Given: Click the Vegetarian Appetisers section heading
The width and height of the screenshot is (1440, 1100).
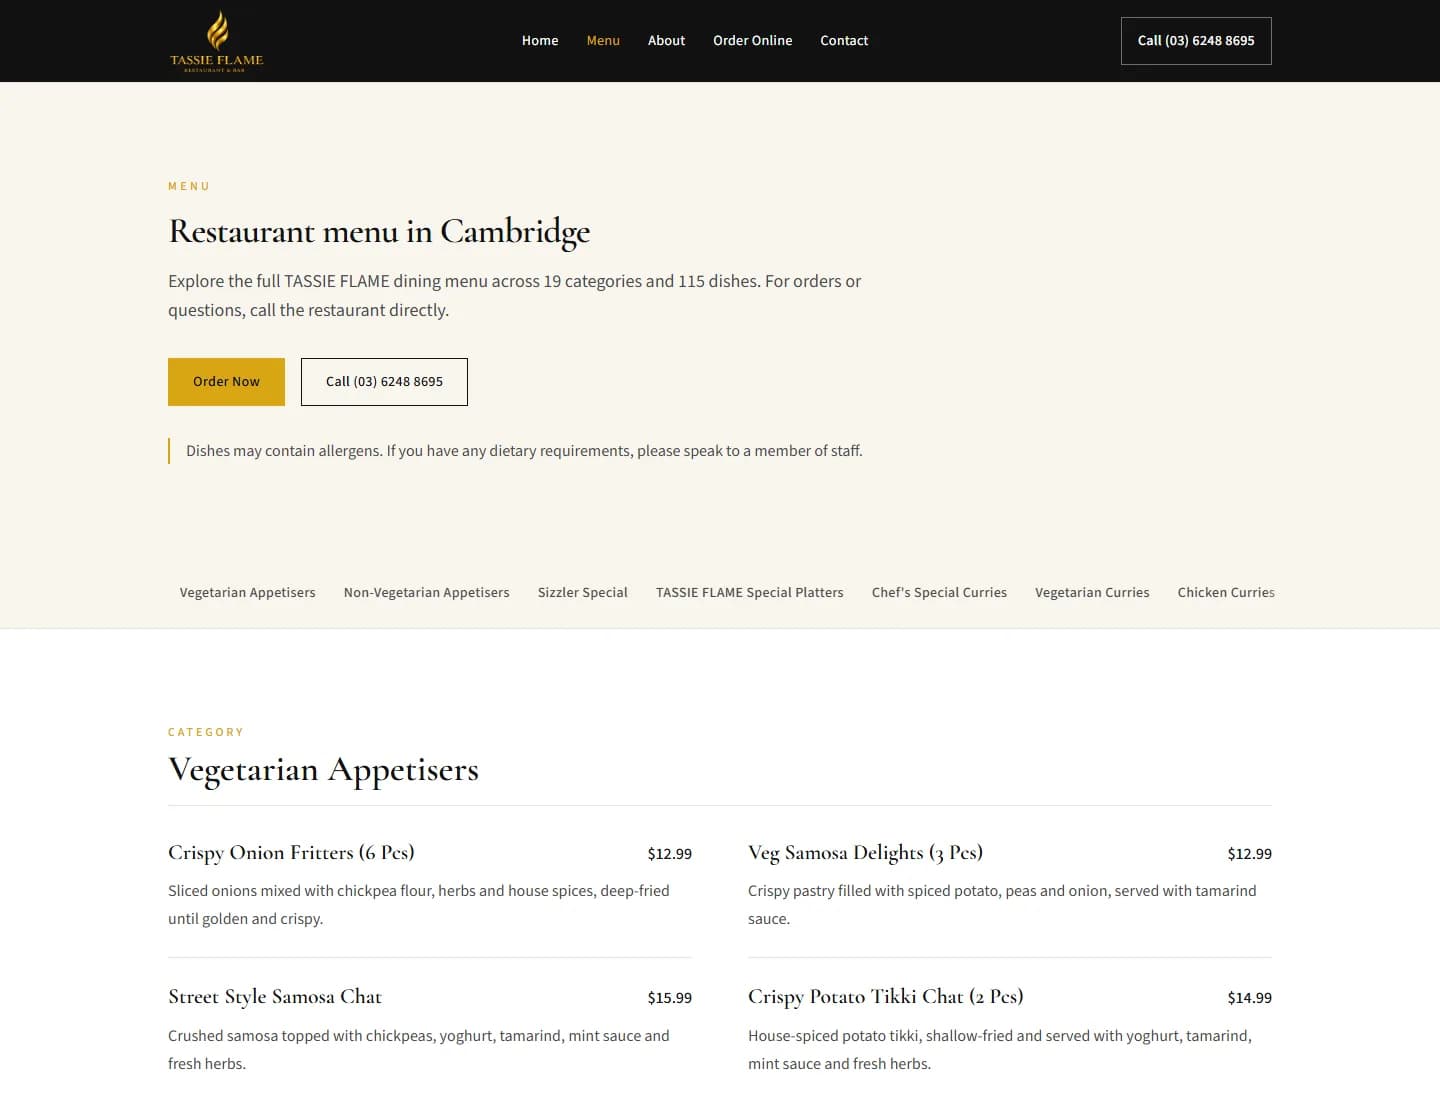Looking at the screenshot, I should click(x=323, y=770).
